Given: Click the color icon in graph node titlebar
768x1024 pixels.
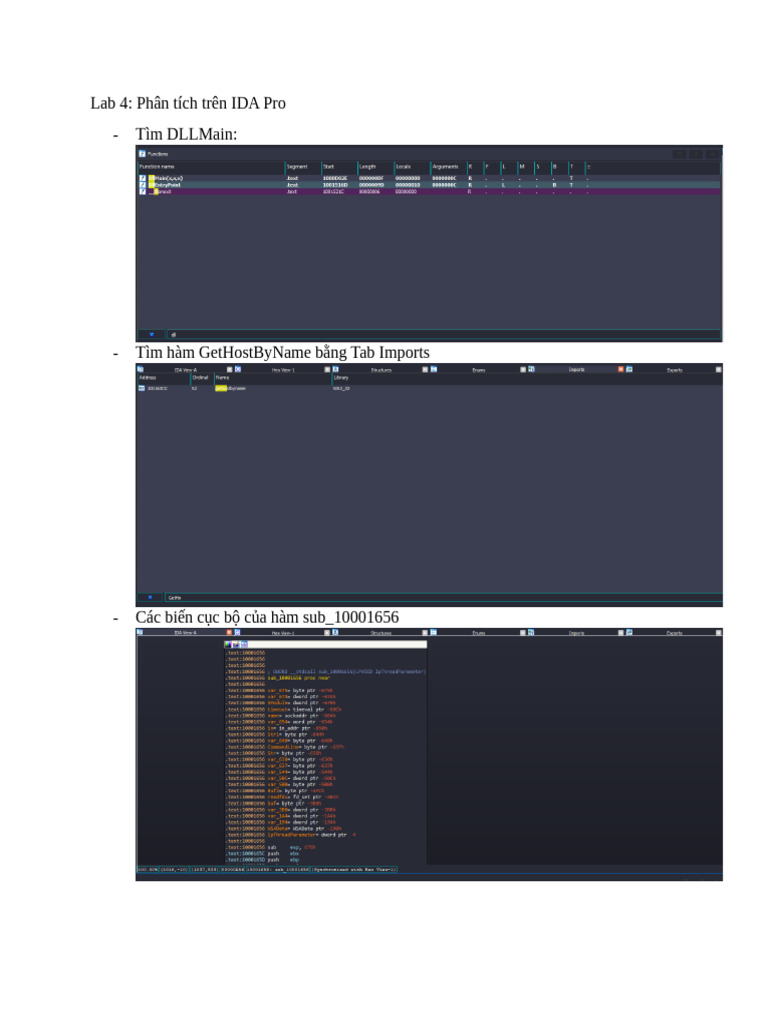Looking at the screenshot, I should [x=227, y=645].
